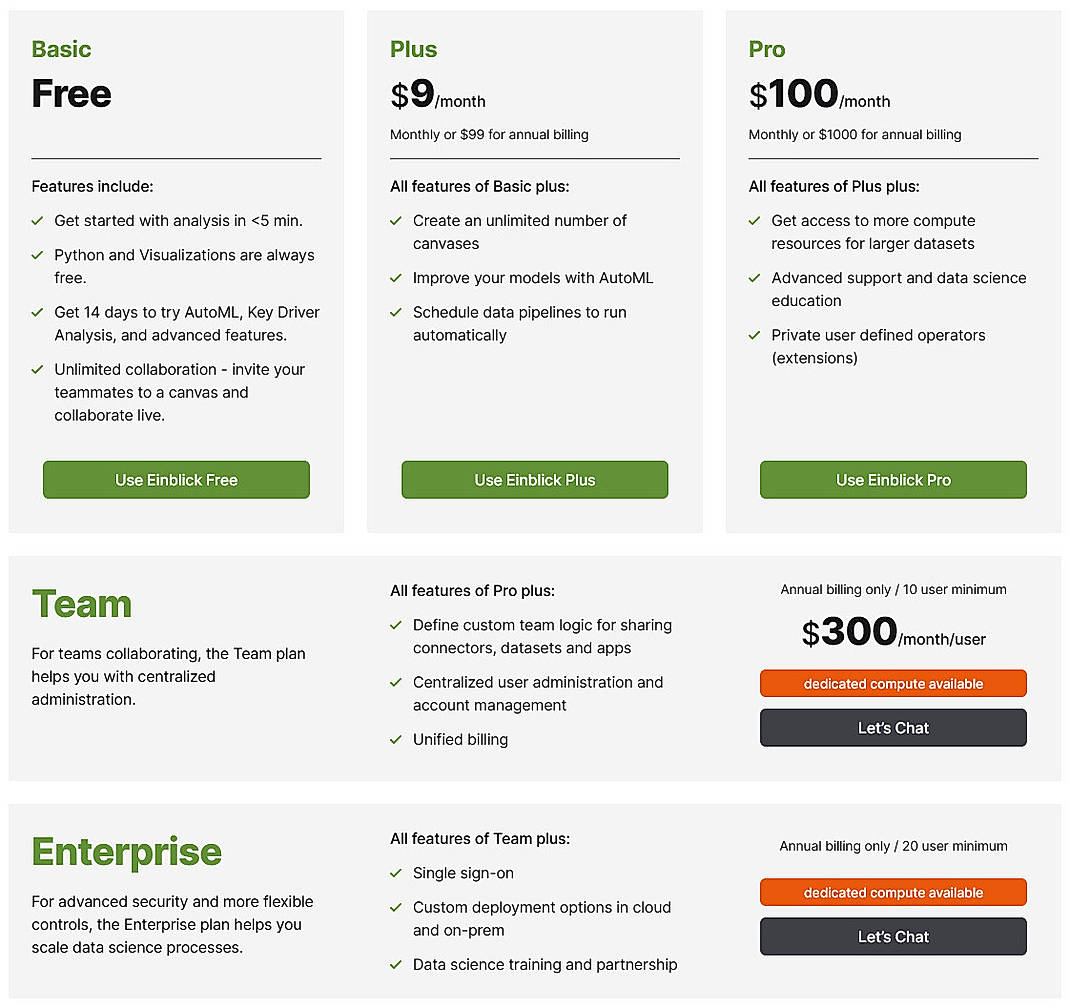Image resolution: width=1070 pixels, height=1007 pixels.
Task: Click "Let's Chat" in the Enterprise plan
Action: (893, 937)
